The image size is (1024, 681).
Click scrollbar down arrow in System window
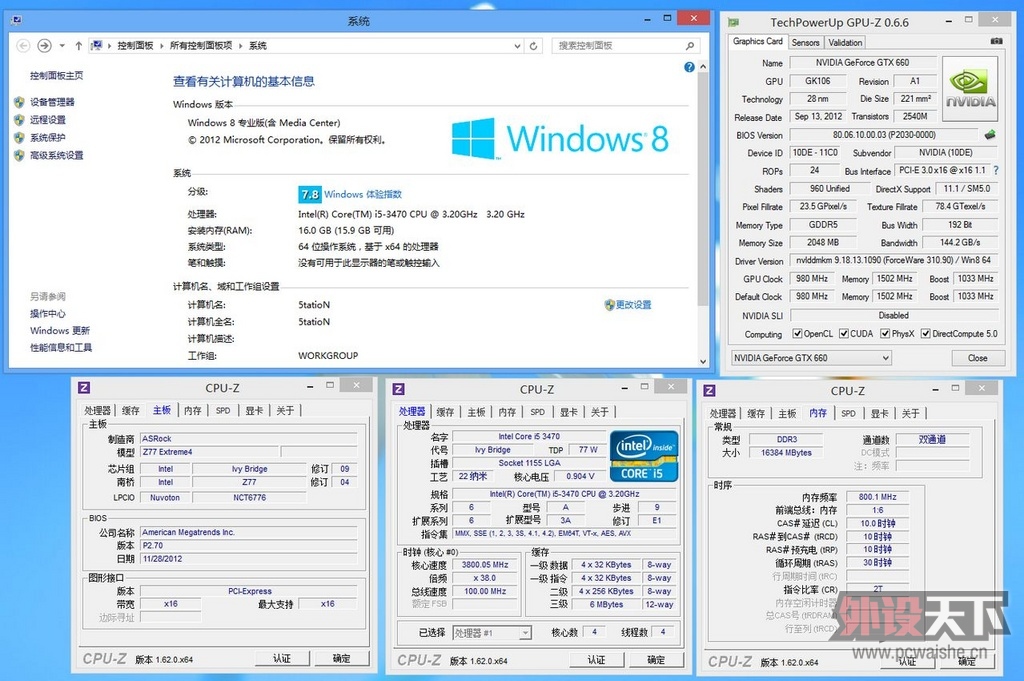click(703, 361)
